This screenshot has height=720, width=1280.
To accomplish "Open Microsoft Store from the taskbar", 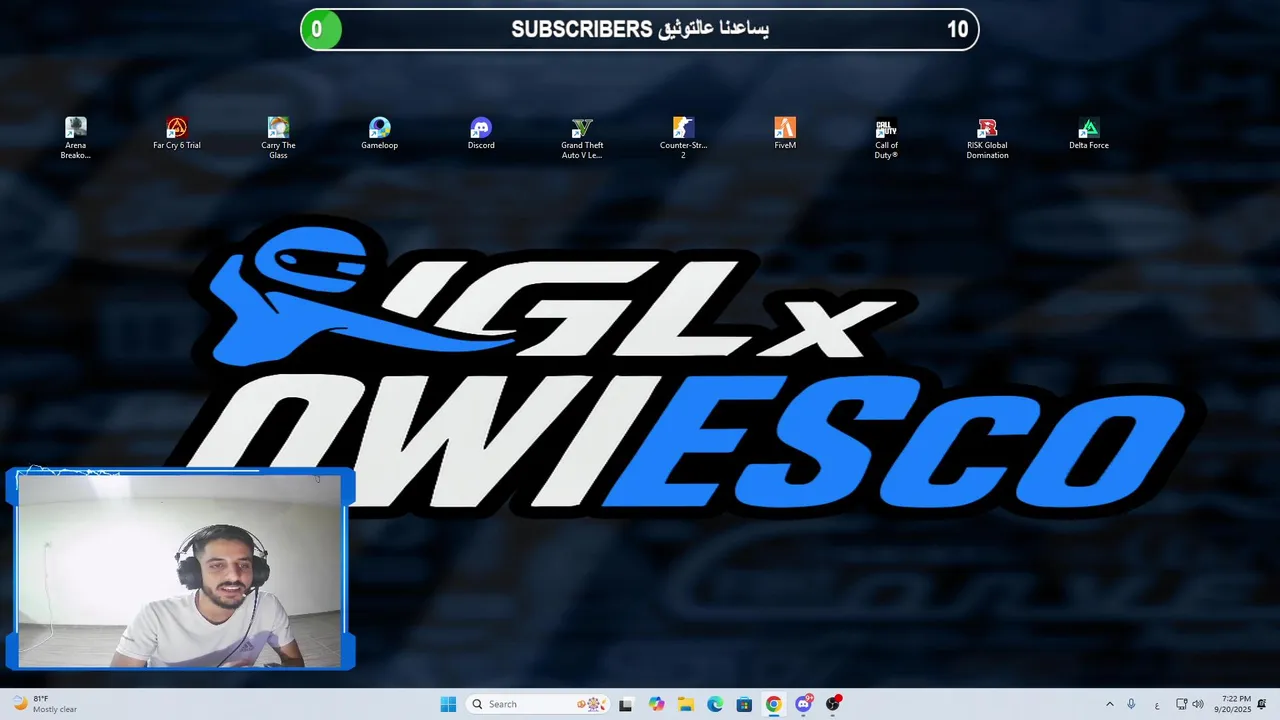I will click(x=744, y=704).
